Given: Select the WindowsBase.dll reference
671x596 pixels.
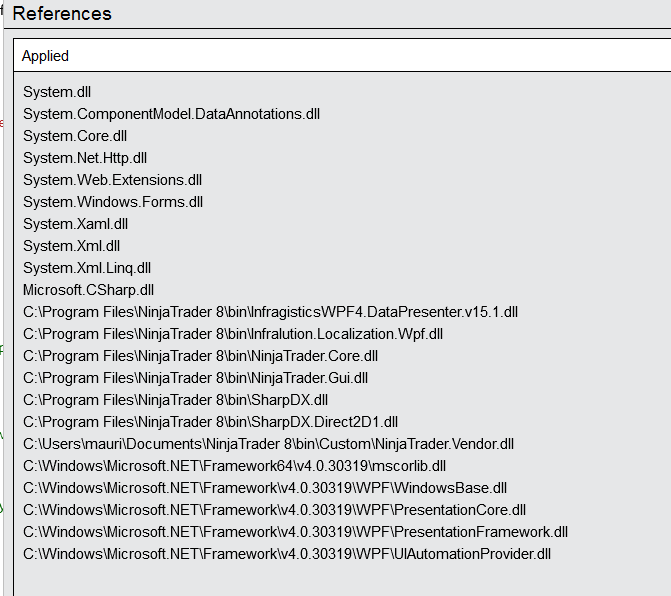Looking at the screenshot, I should [x=265, y=488].
